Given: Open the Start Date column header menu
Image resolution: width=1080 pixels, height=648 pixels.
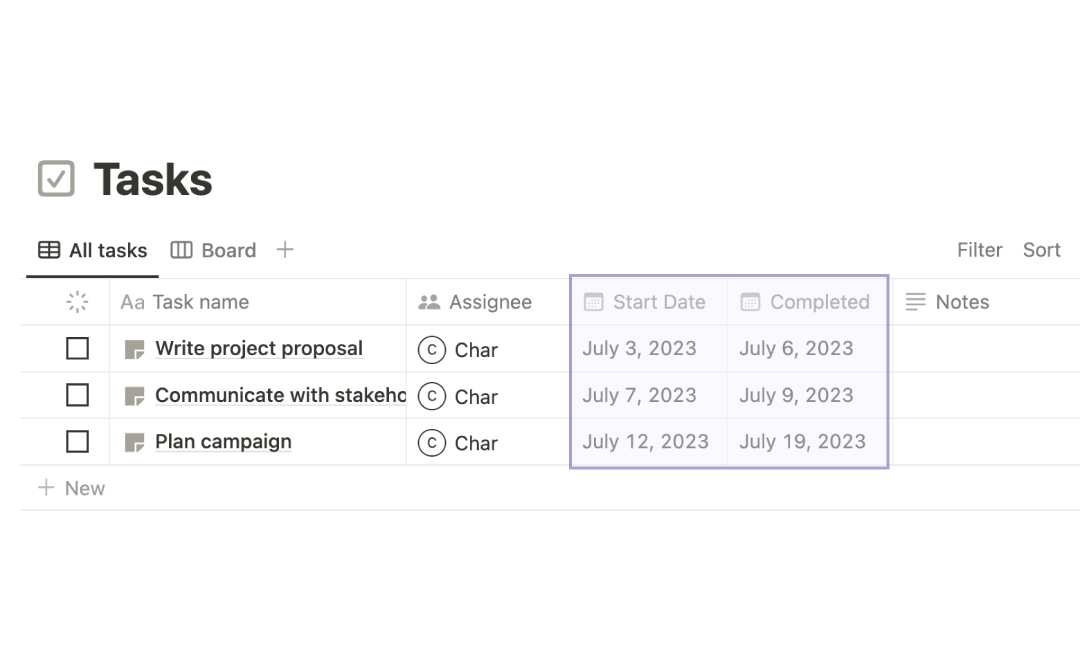Looking at the screenshot, I should (x=648, y=302).
